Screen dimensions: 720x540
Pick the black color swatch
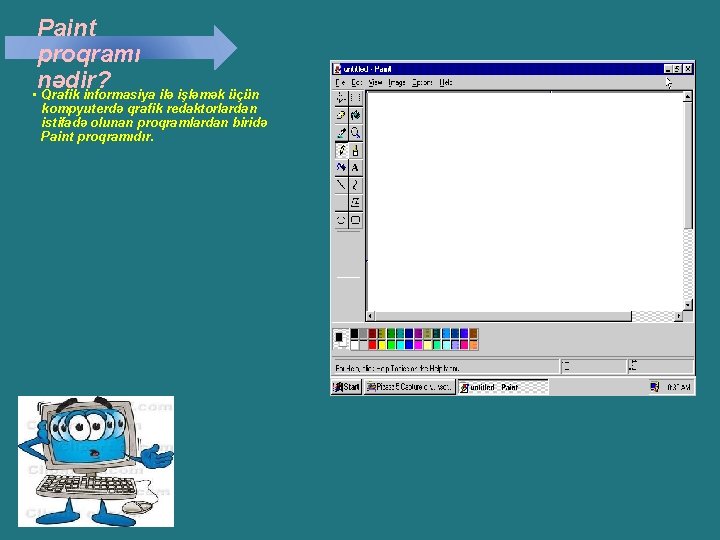[354, 333]
